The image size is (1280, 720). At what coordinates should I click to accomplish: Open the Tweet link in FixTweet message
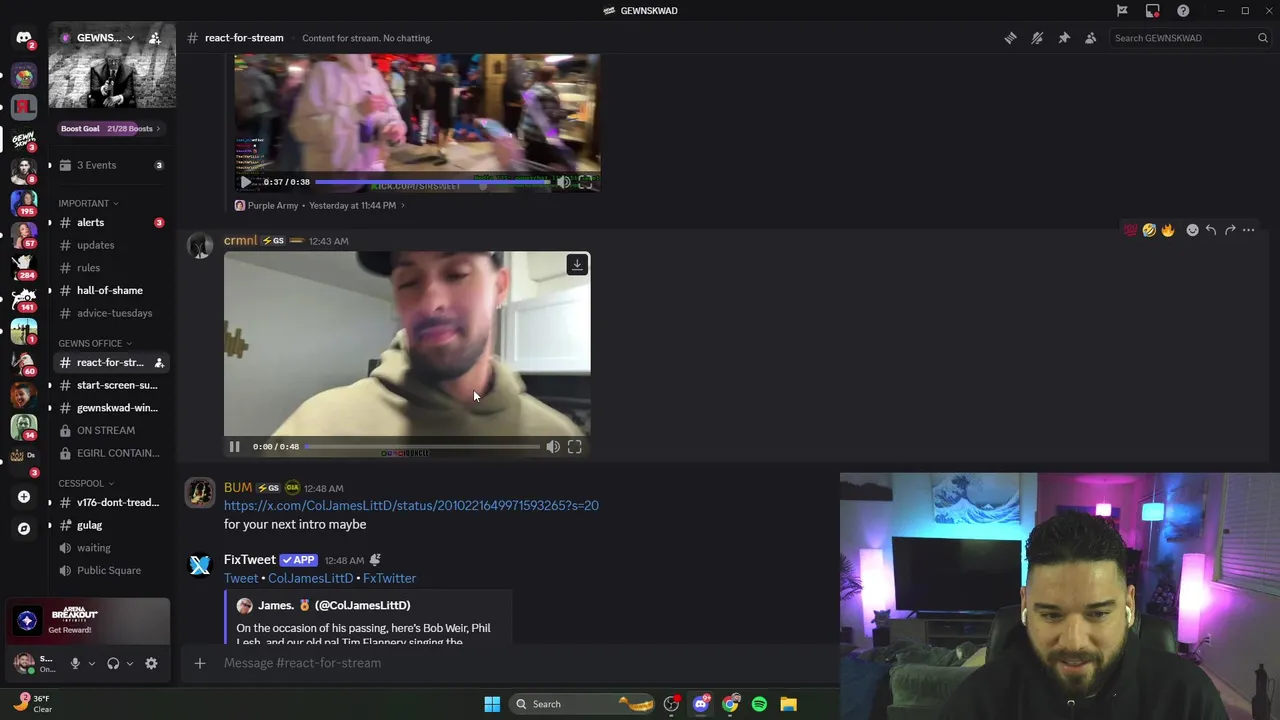tap(241, 578)
